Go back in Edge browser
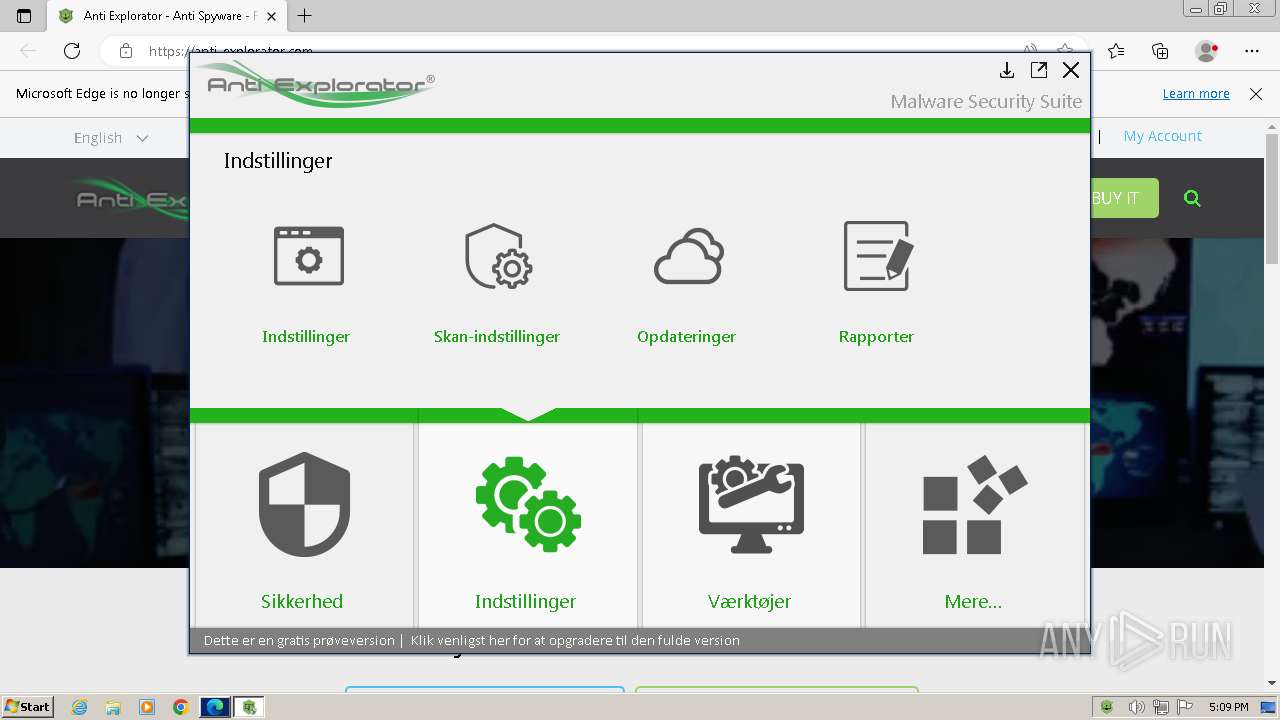The height and width of the screenshot is (720, 1280). click(28, 51)
